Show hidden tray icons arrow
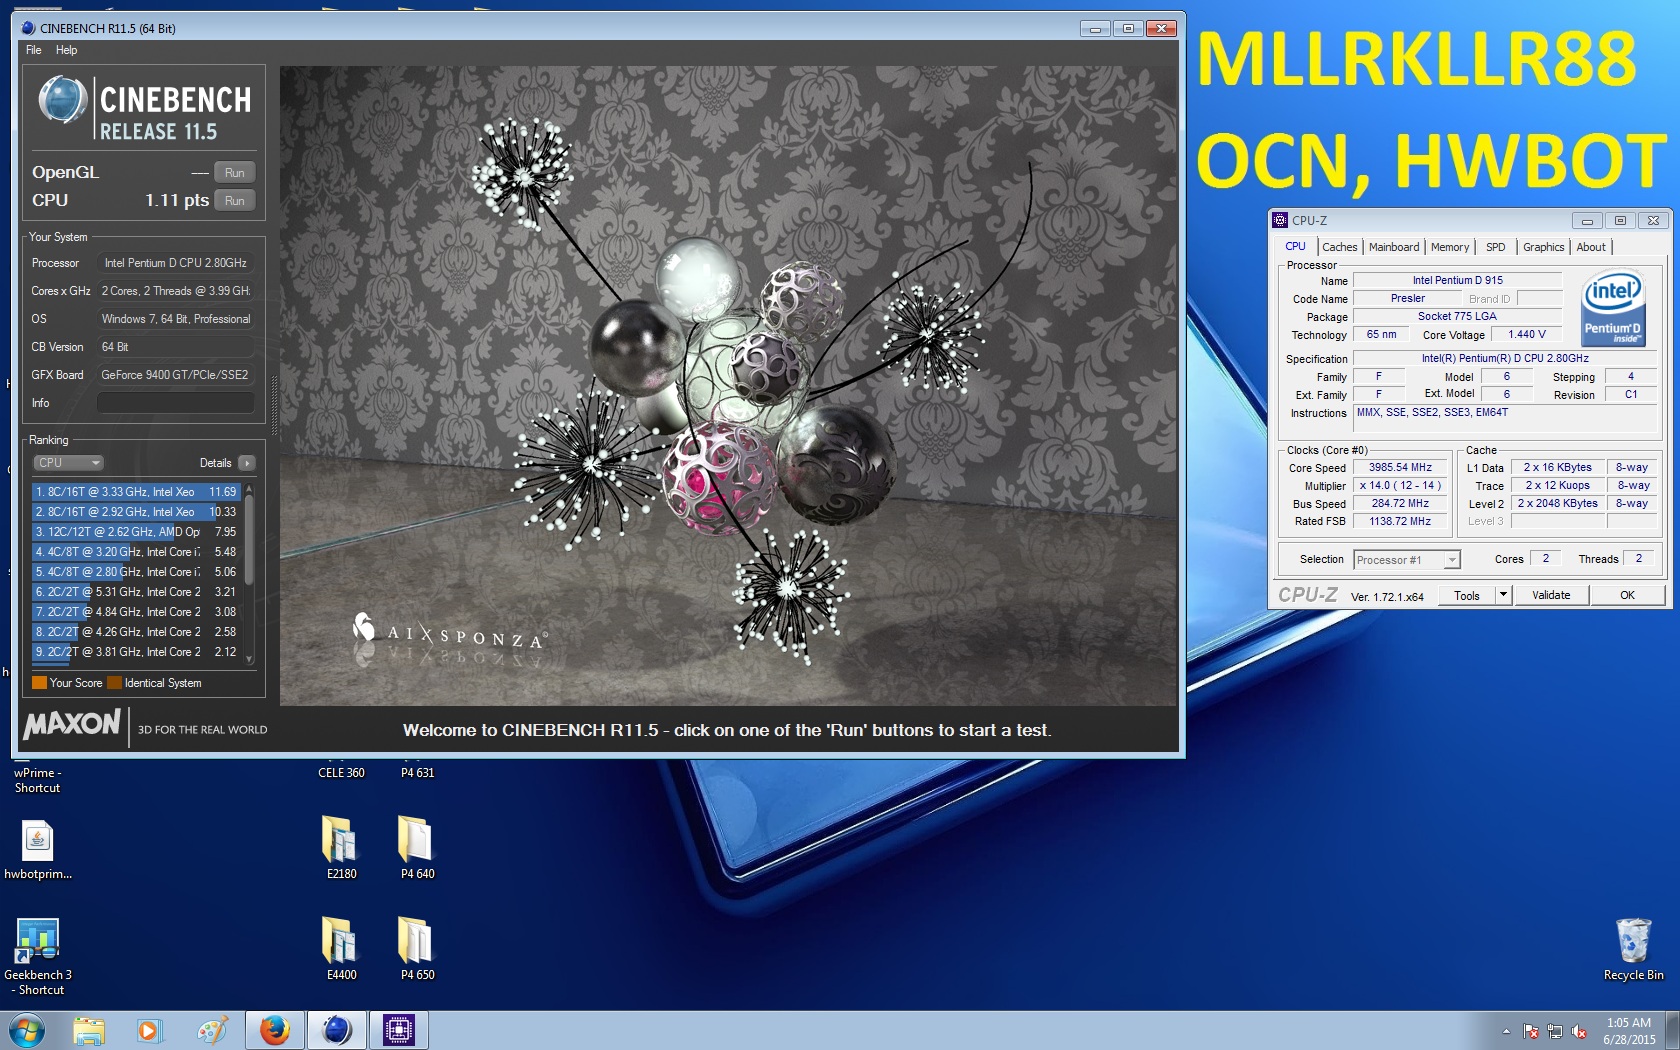 click(1506, 1031)
